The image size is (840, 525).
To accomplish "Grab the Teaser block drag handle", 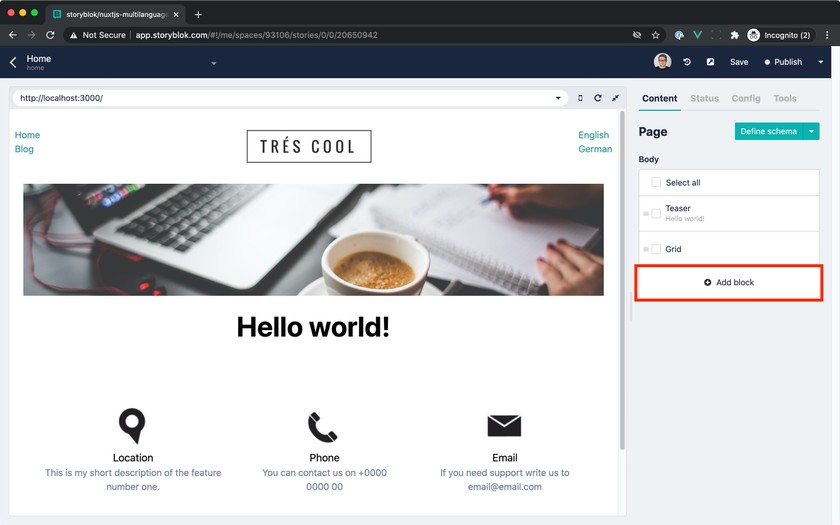I will click(646, 214).
